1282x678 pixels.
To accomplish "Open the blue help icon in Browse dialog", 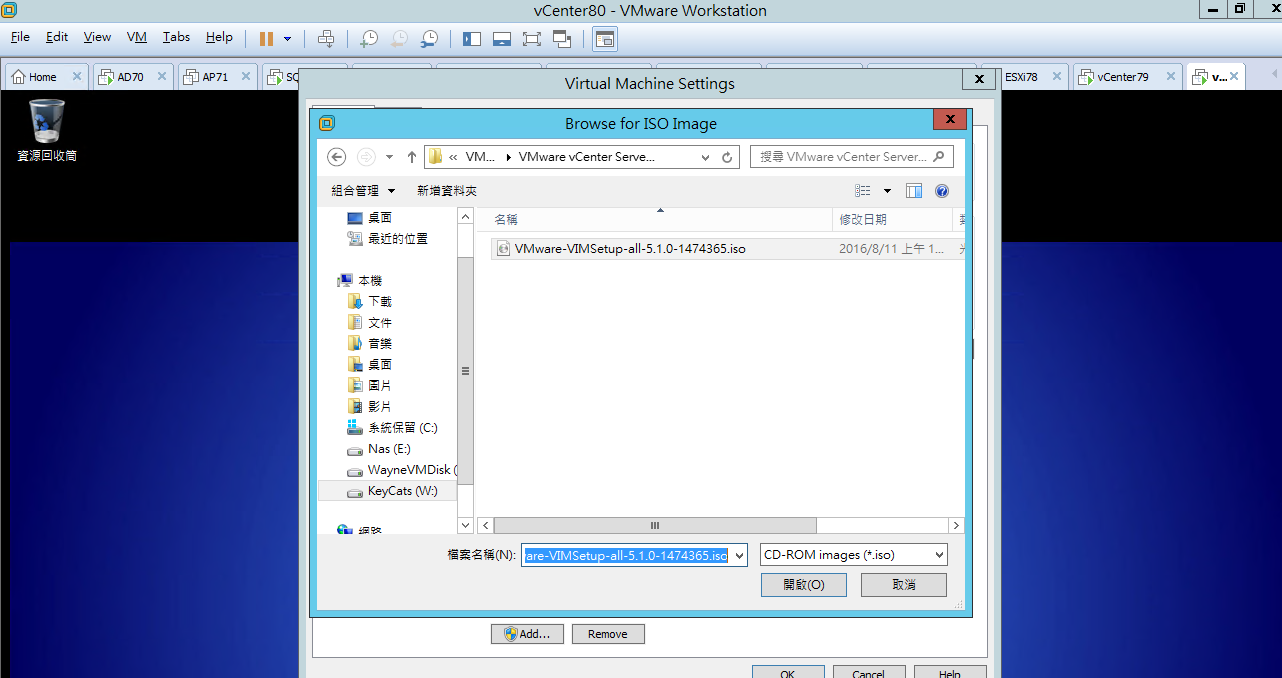I will [x=941, y=191].
